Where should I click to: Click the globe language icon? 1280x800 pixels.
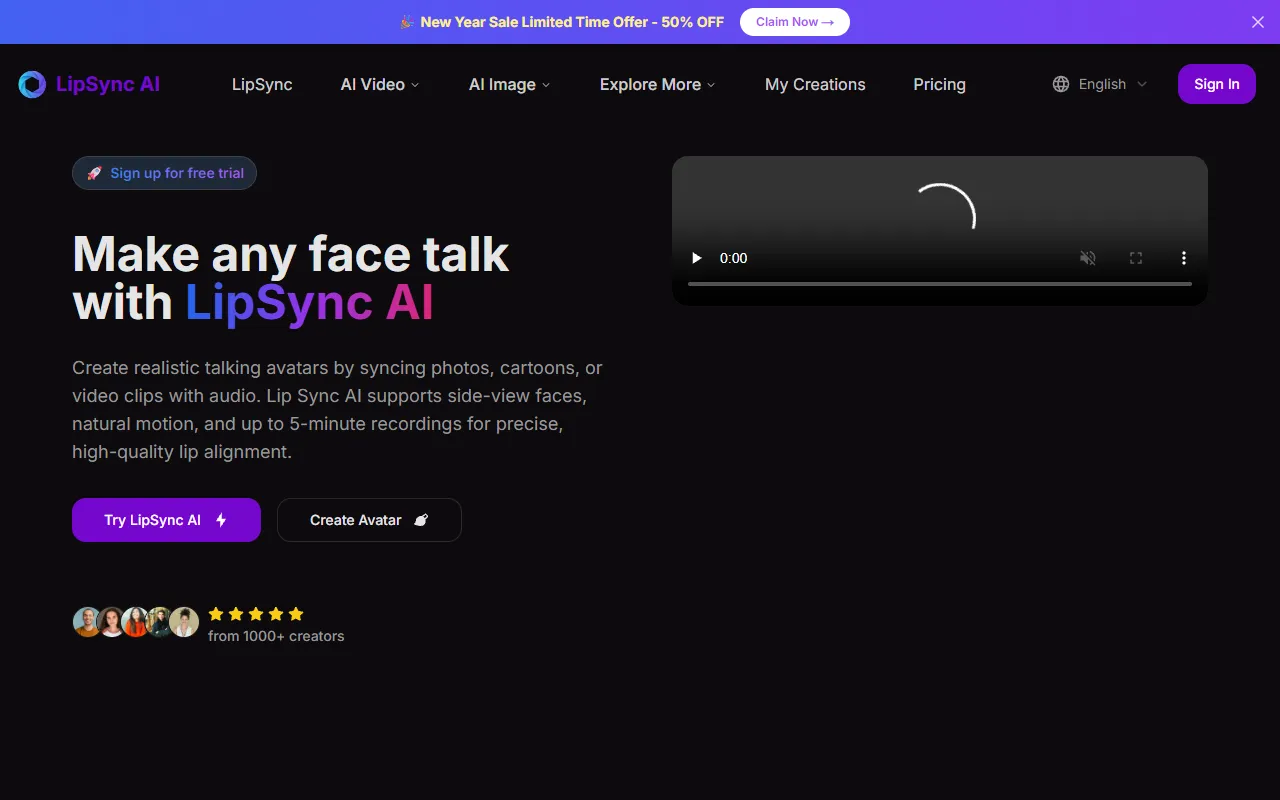(1061, 85)
